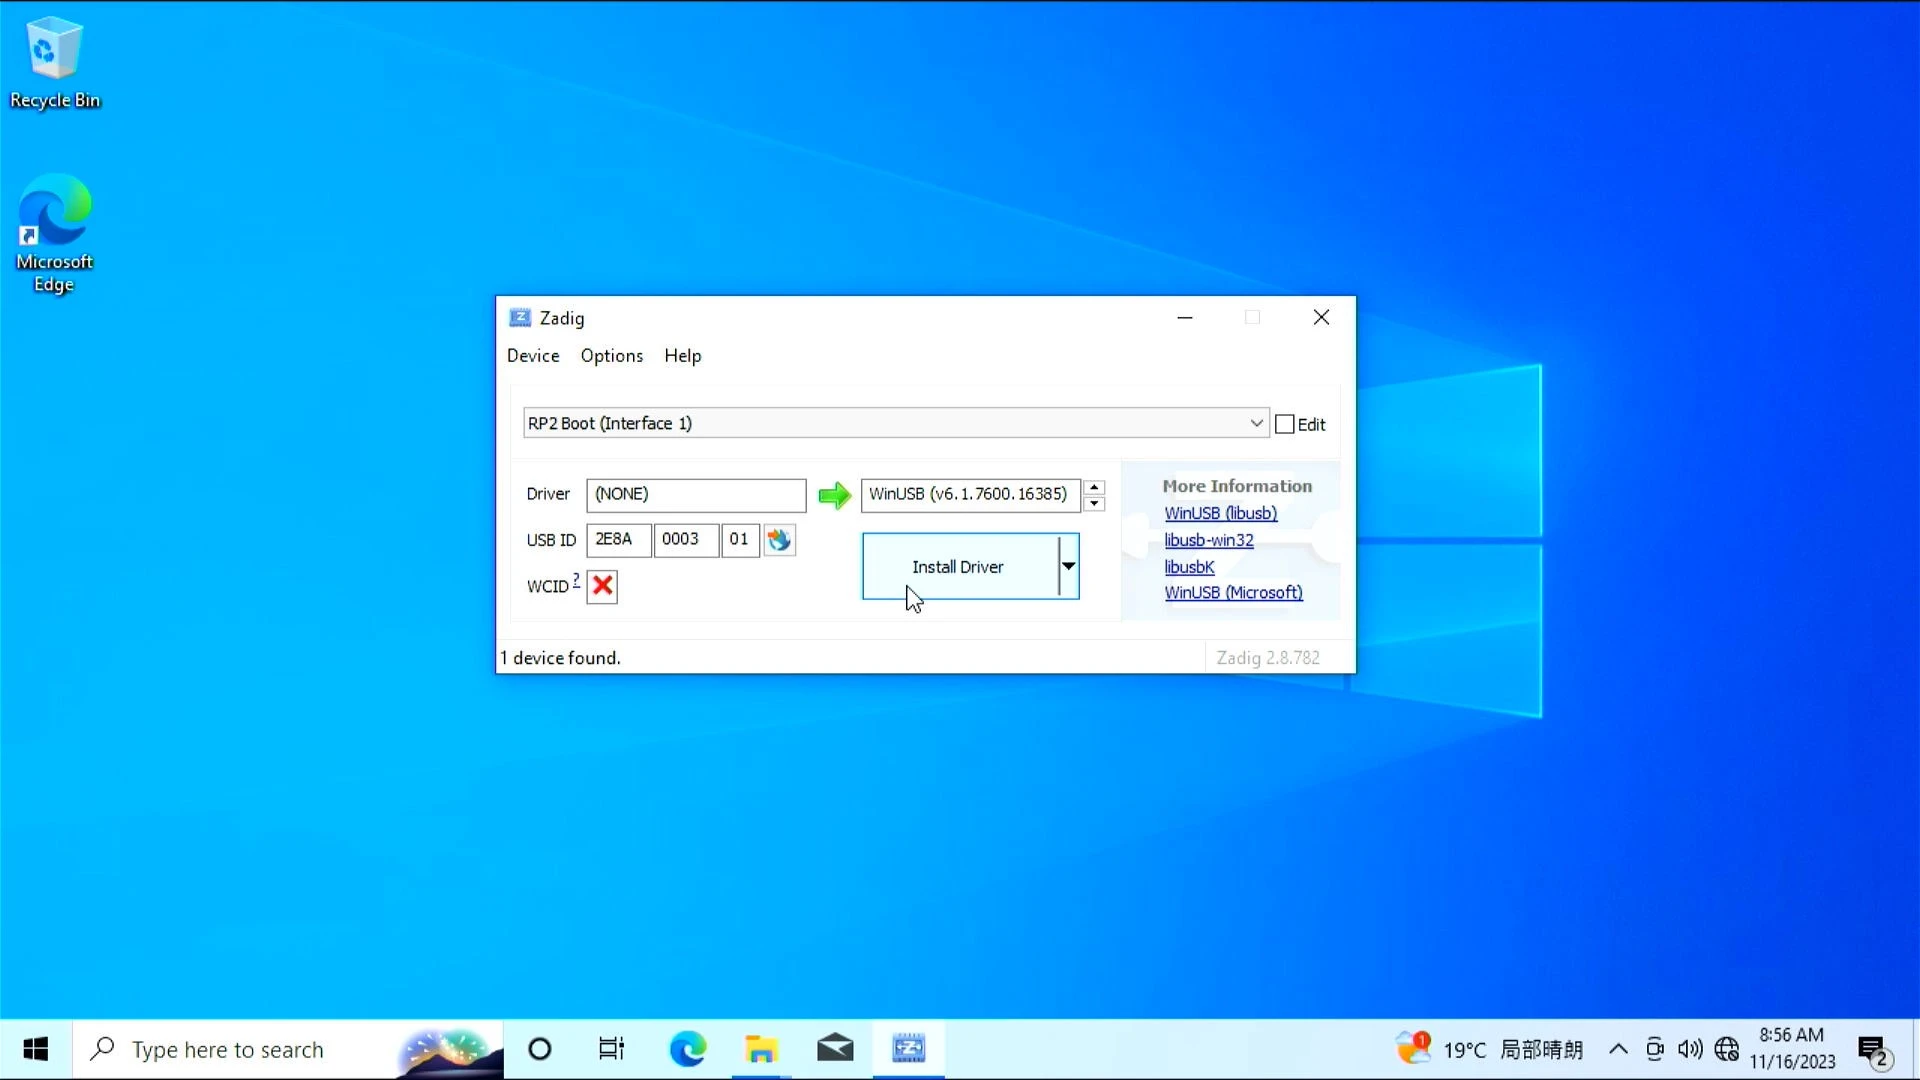Expand the Install Driver split dropdown arrow
The width and height of the screenshot is (1920, 1080).
click(x=1069, y=567)
